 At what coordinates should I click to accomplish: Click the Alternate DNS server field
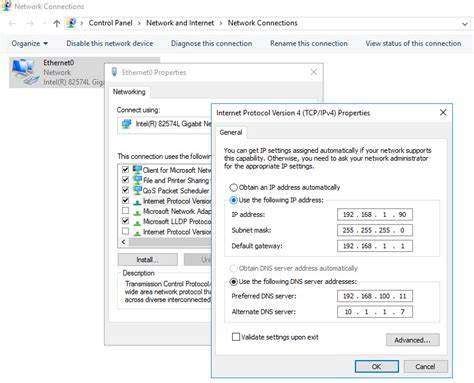tap(375, 312)
